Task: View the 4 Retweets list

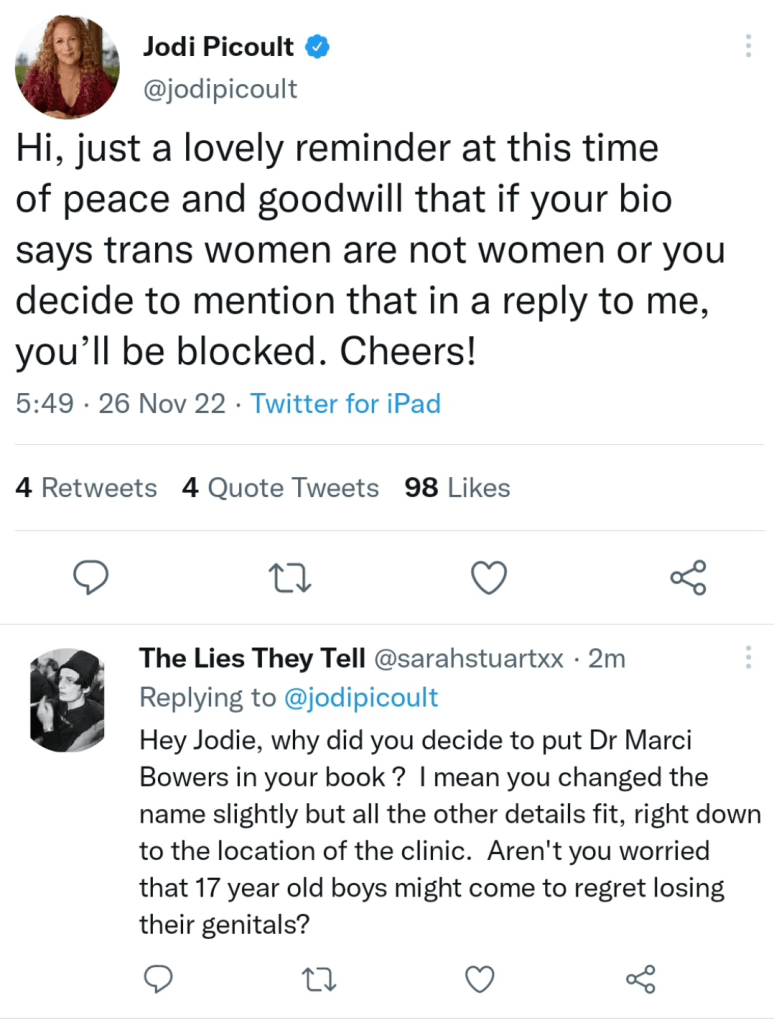Action: 87,488
